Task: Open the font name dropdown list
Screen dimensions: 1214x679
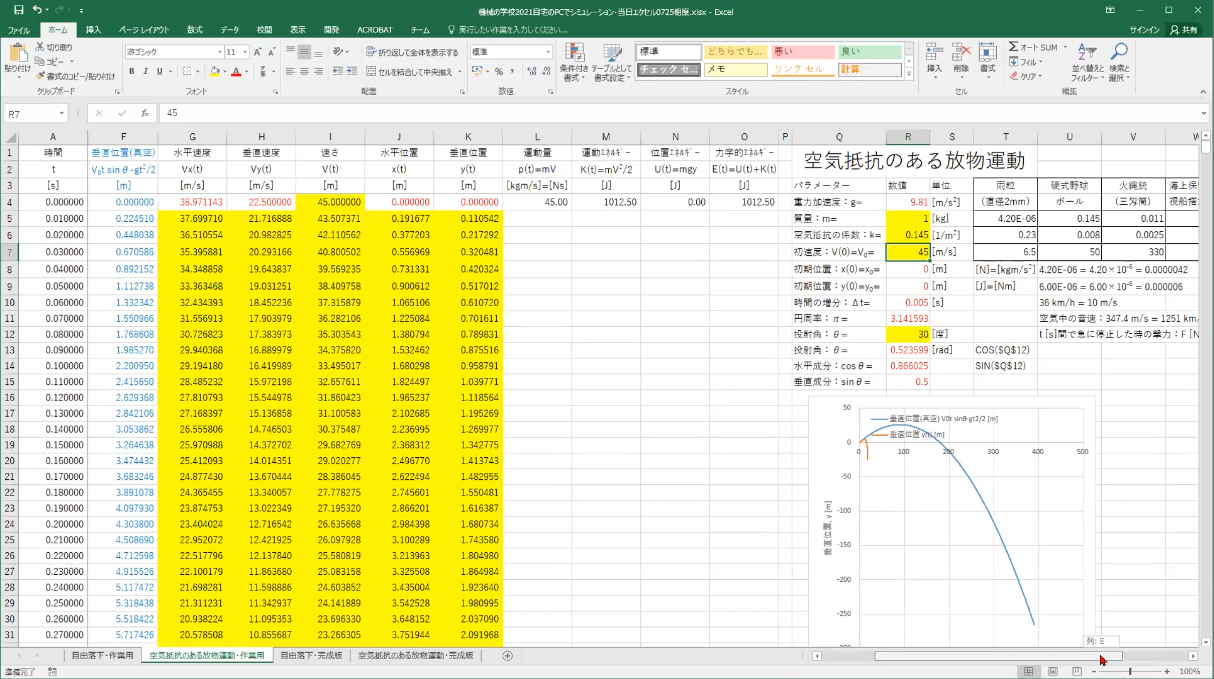Action: click(219, 52)
